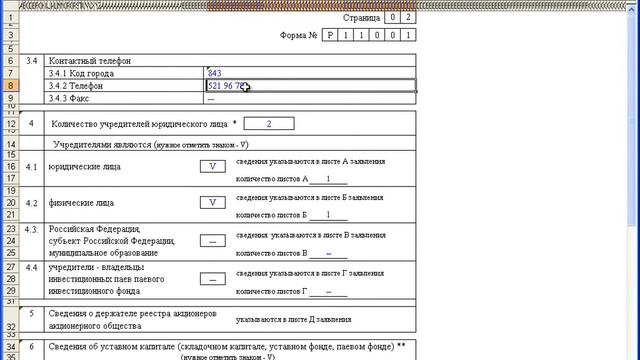
Task: Select the row 20 header
Action: tap(10, 202)
